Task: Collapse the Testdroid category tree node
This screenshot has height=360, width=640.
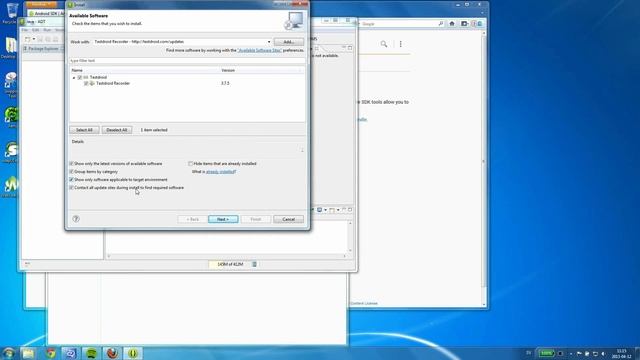Action: pyautogui.click(x=74, y=78)
